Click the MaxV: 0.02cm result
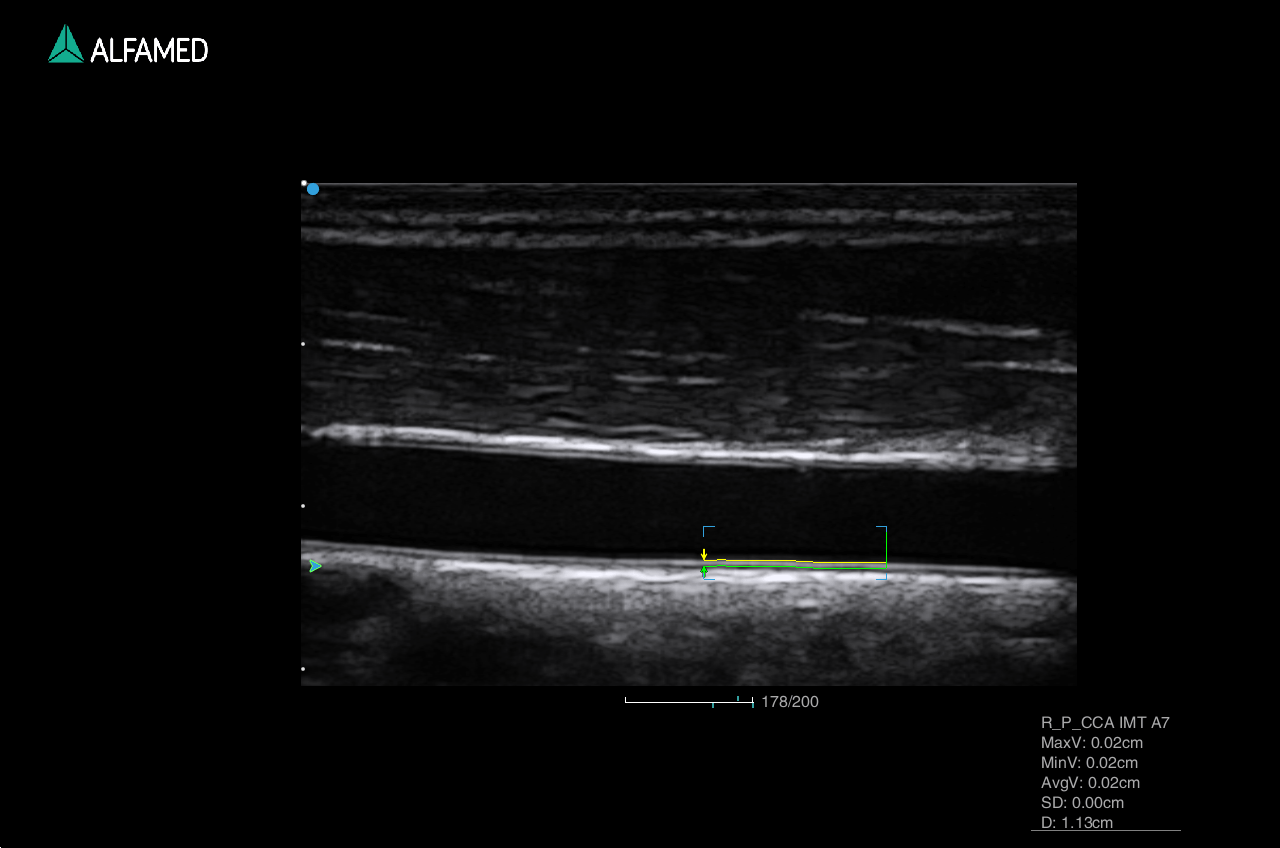Image resolution: width=1280 pixels, height=848 pixels. point(1091,743)
